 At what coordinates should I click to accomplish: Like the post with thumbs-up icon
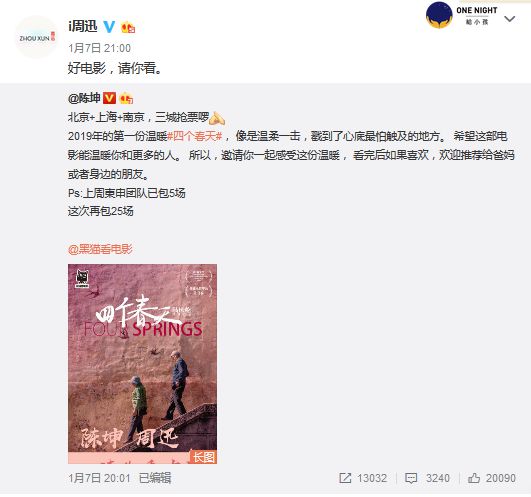pos(474,478)
